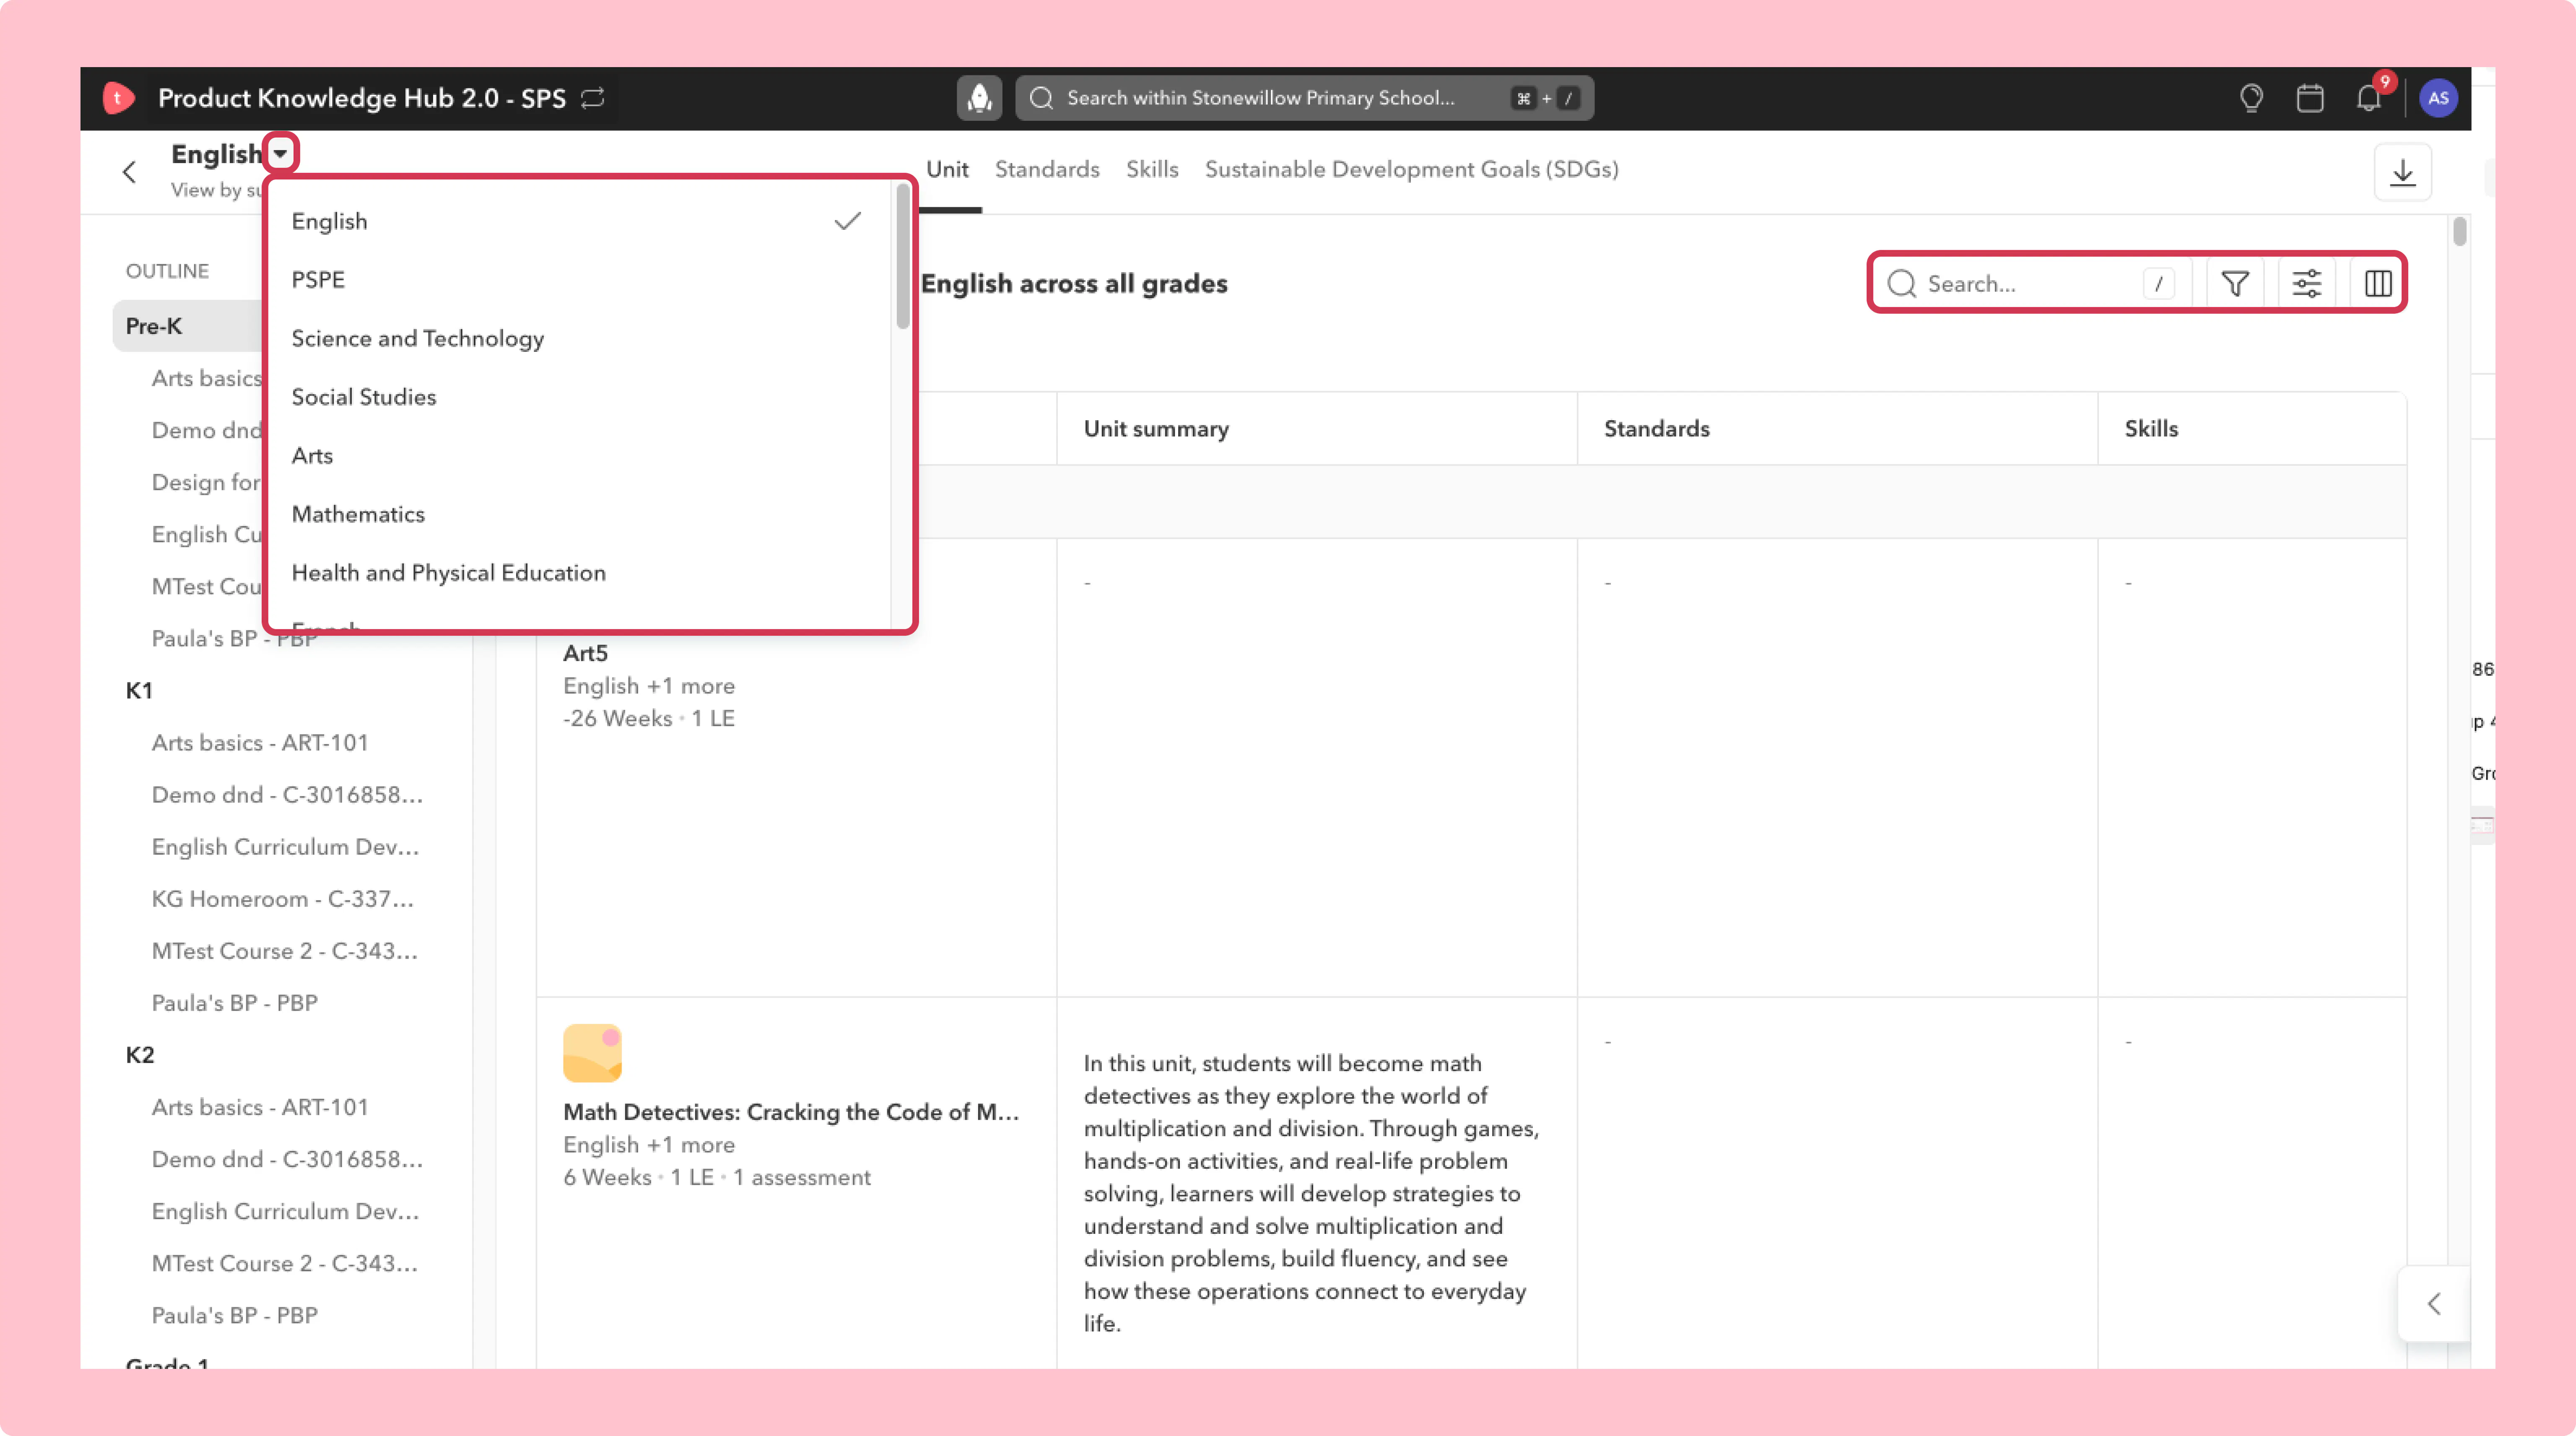Viewport: 2576px width, 1436px height.
Task: Toggle the English subject dropdown arrow
Action: [x=281, y=154]
